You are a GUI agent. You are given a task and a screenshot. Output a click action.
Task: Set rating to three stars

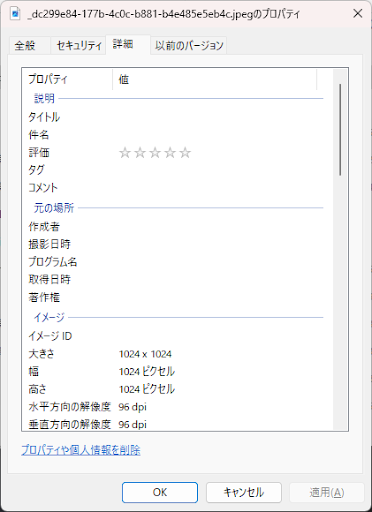155,153
